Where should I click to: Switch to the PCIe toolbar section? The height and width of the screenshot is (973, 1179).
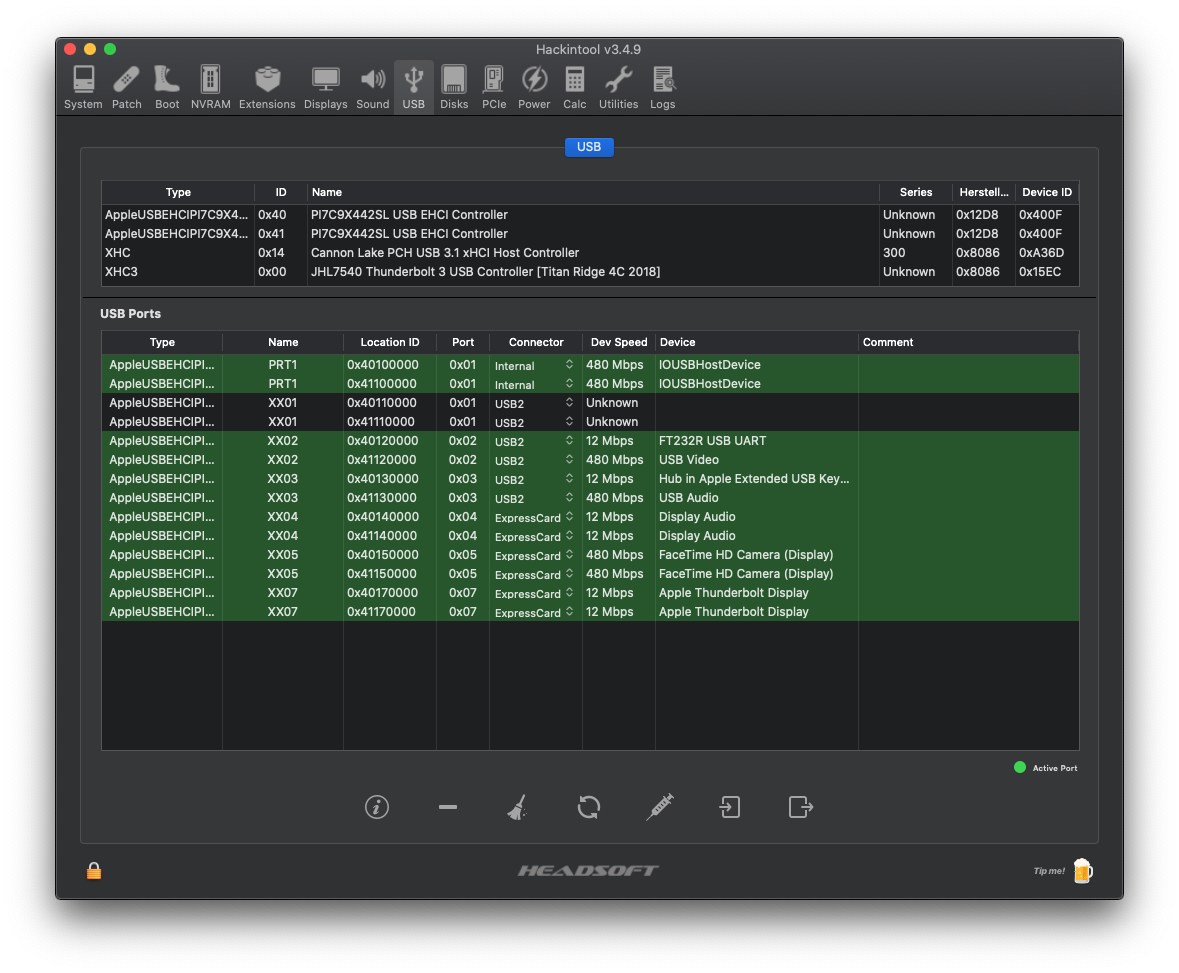[x=494, y=88]
